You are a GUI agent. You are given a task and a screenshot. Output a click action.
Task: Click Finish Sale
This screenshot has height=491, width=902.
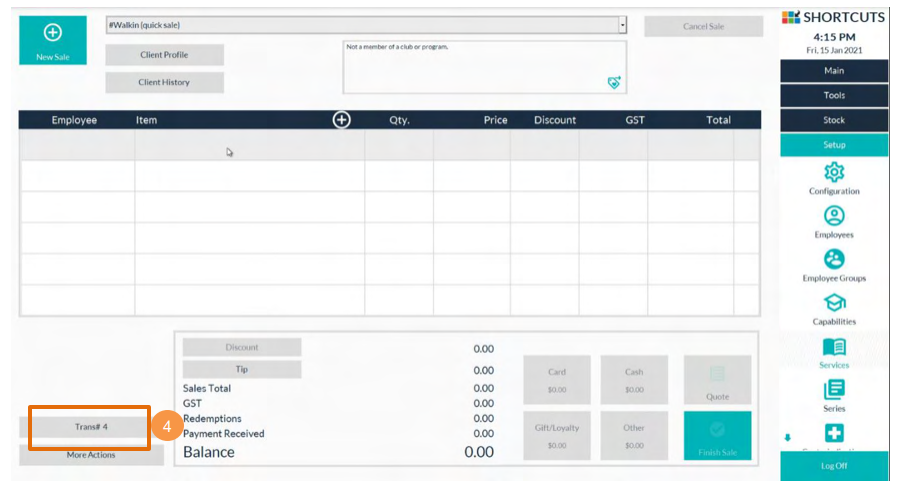pos(717,435)
